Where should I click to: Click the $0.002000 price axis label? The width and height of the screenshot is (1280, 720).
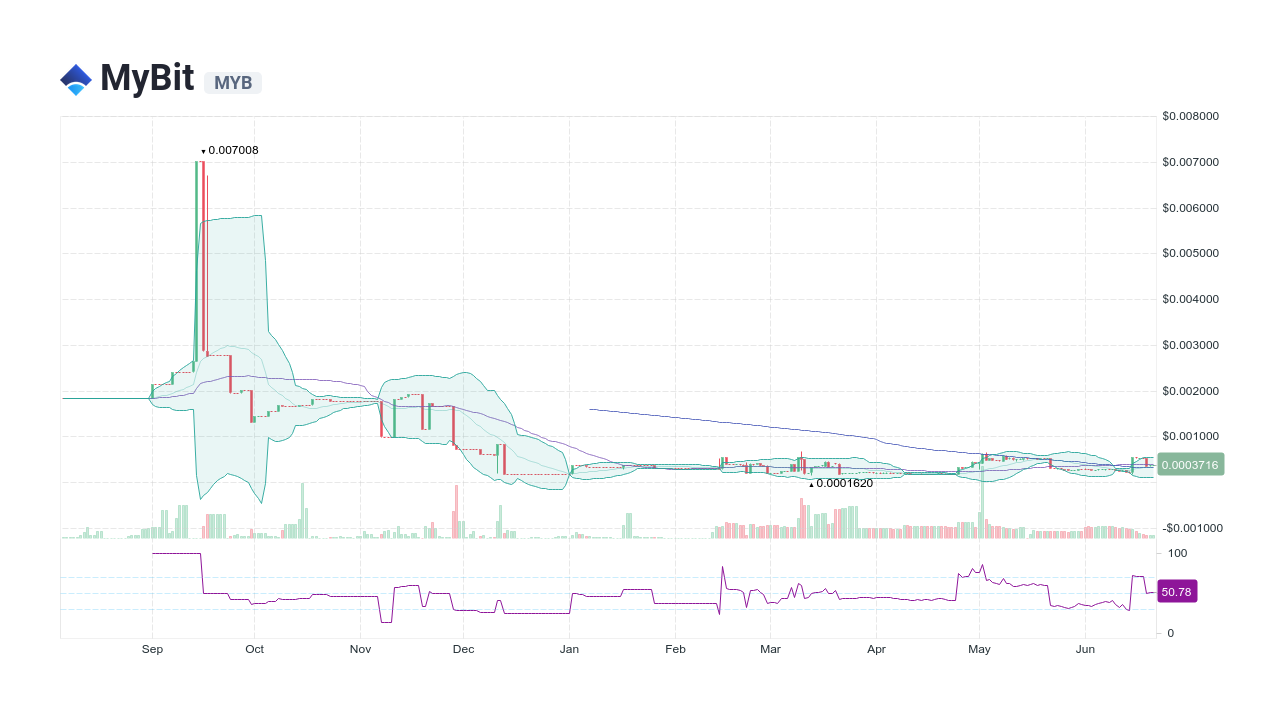(x=1191, y=391)
